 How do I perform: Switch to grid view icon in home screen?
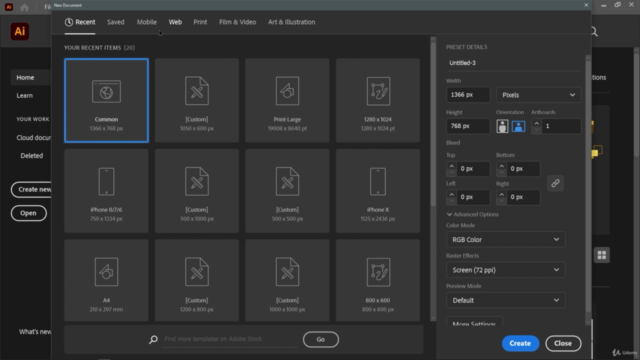coord(602,255)
